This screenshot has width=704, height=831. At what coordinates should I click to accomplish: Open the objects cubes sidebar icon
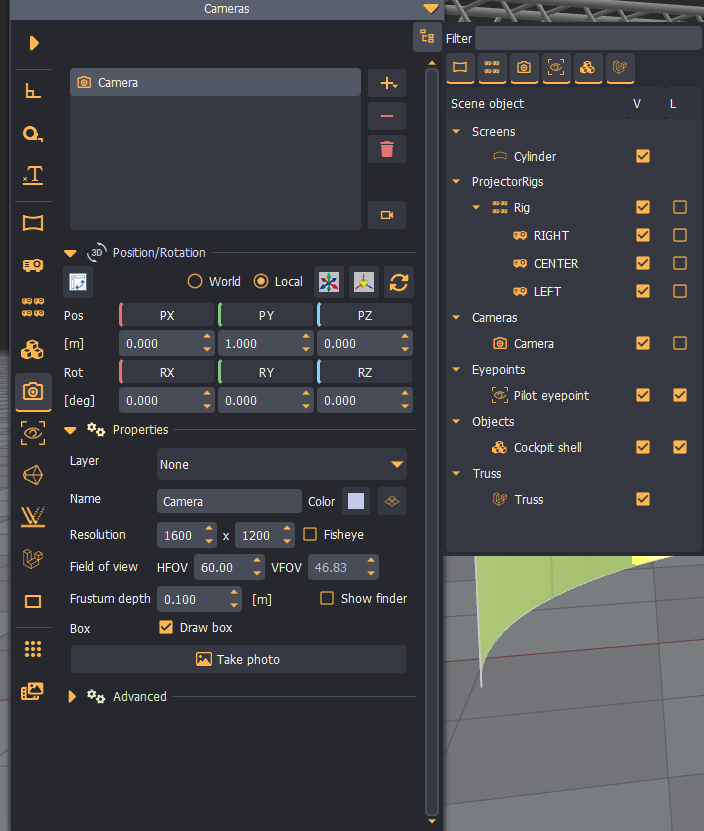[x=33, y=350]
